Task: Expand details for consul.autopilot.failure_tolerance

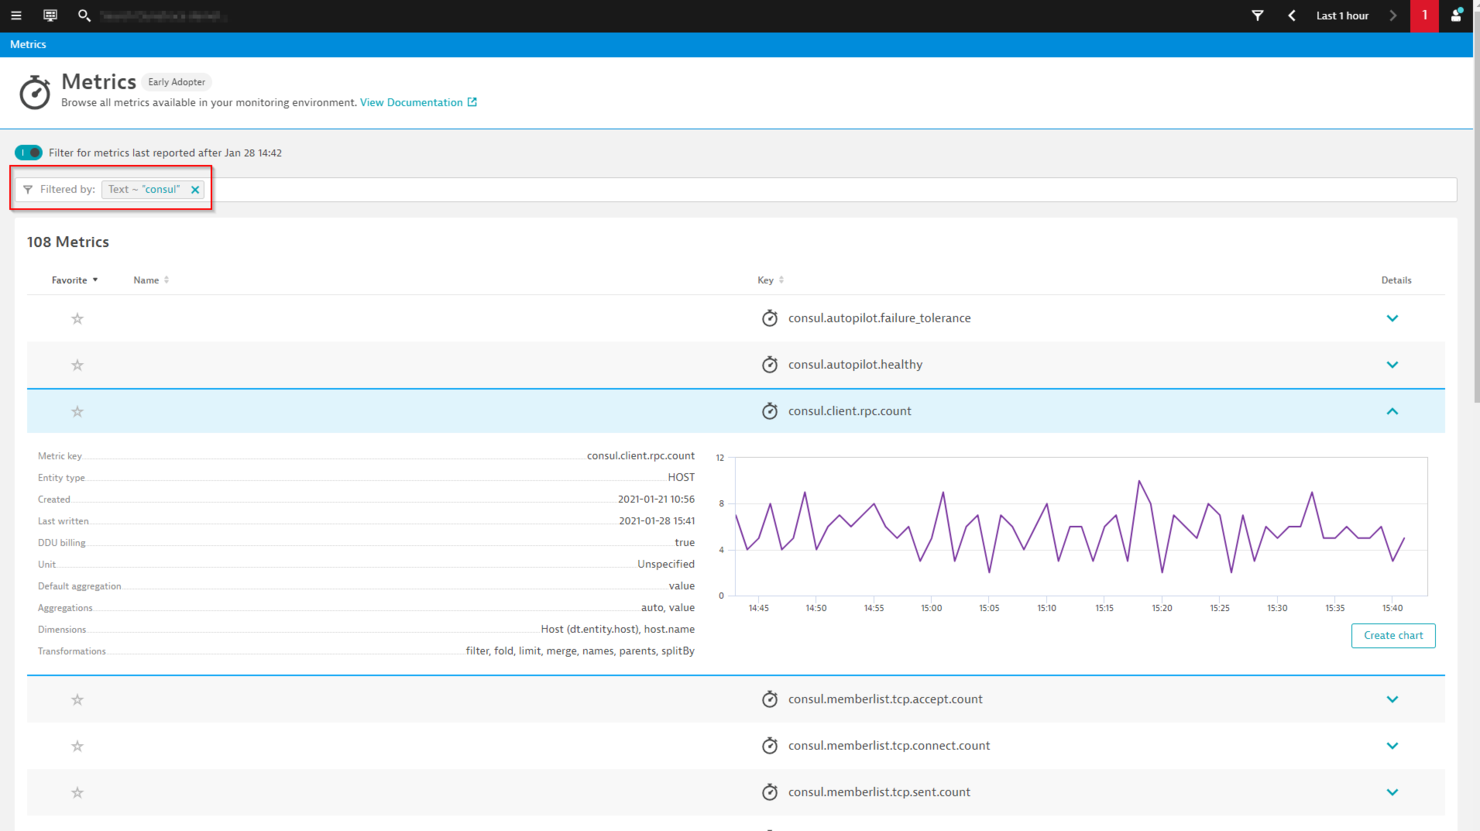Action: coord(1392,318)
